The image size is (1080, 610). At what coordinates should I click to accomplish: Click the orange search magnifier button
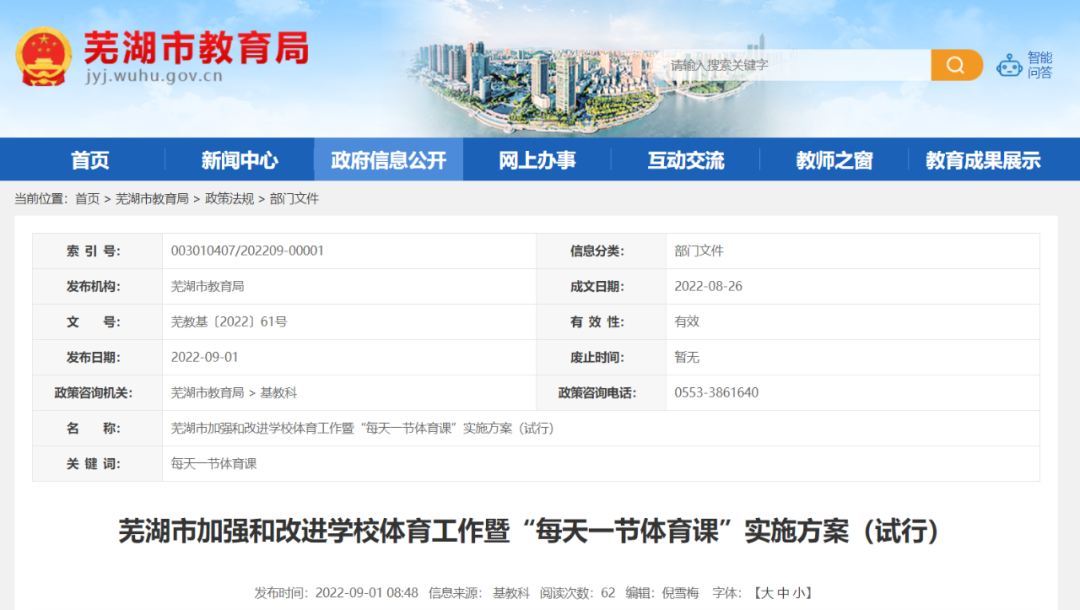click(956, 66)
